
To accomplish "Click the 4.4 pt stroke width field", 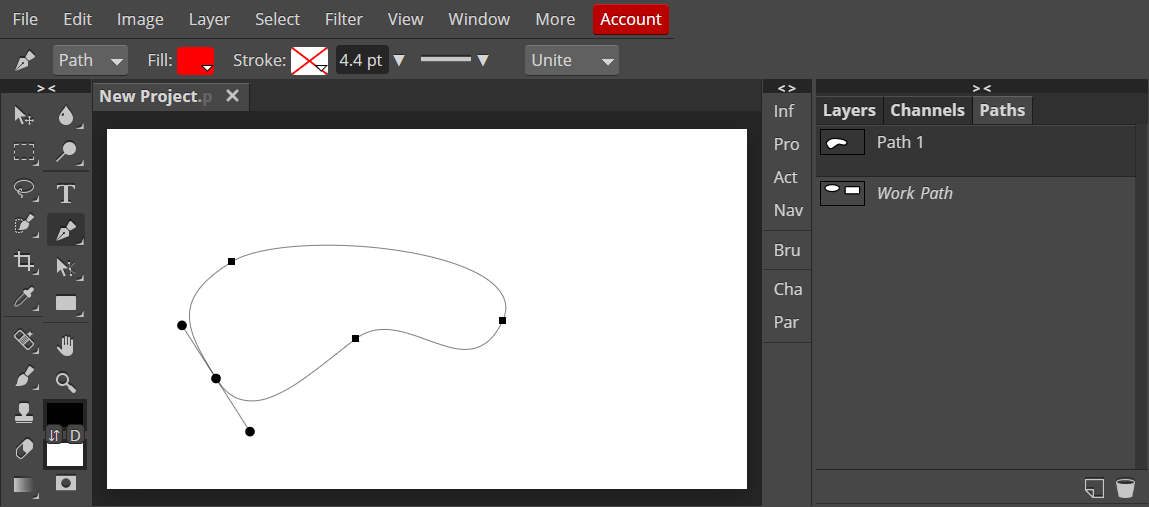I will pyautogui.click(x=361, y=60).
